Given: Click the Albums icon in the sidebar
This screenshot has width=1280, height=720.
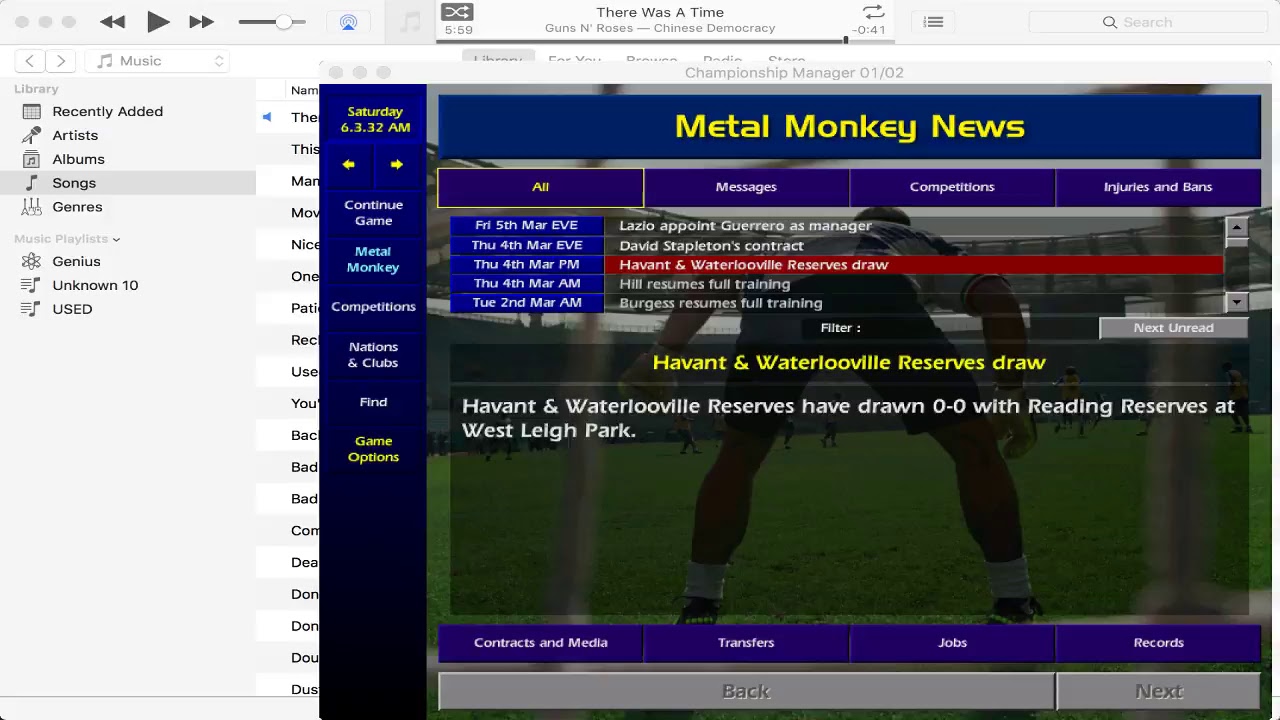Looking at the screenshot, I should coord(32,159).
